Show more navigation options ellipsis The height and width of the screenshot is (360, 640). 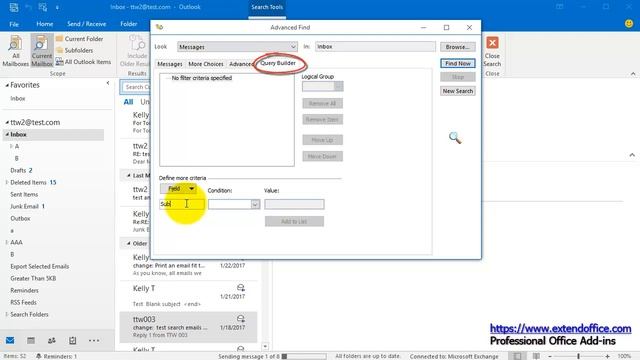click(x=94, y=340)
